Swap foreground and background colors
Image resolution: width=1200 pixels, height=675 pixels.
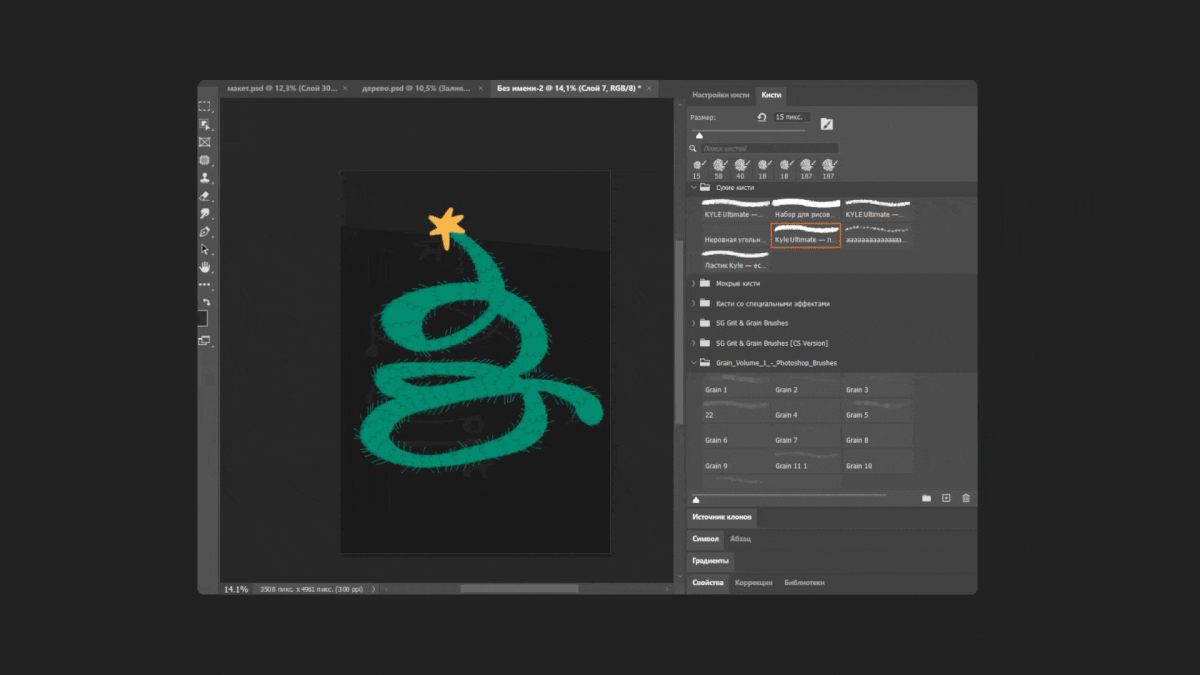click(x=206, y=302)
